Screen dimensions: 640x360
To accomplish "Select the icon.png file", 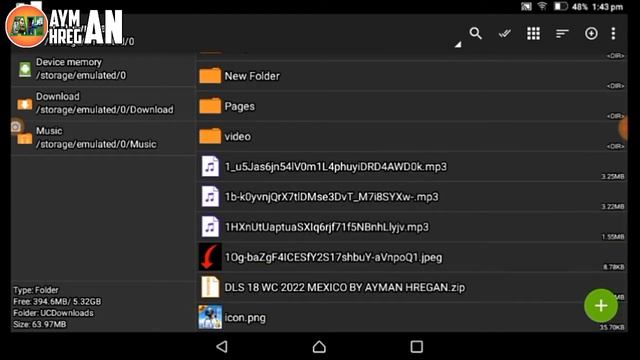I will coord(412,318).
